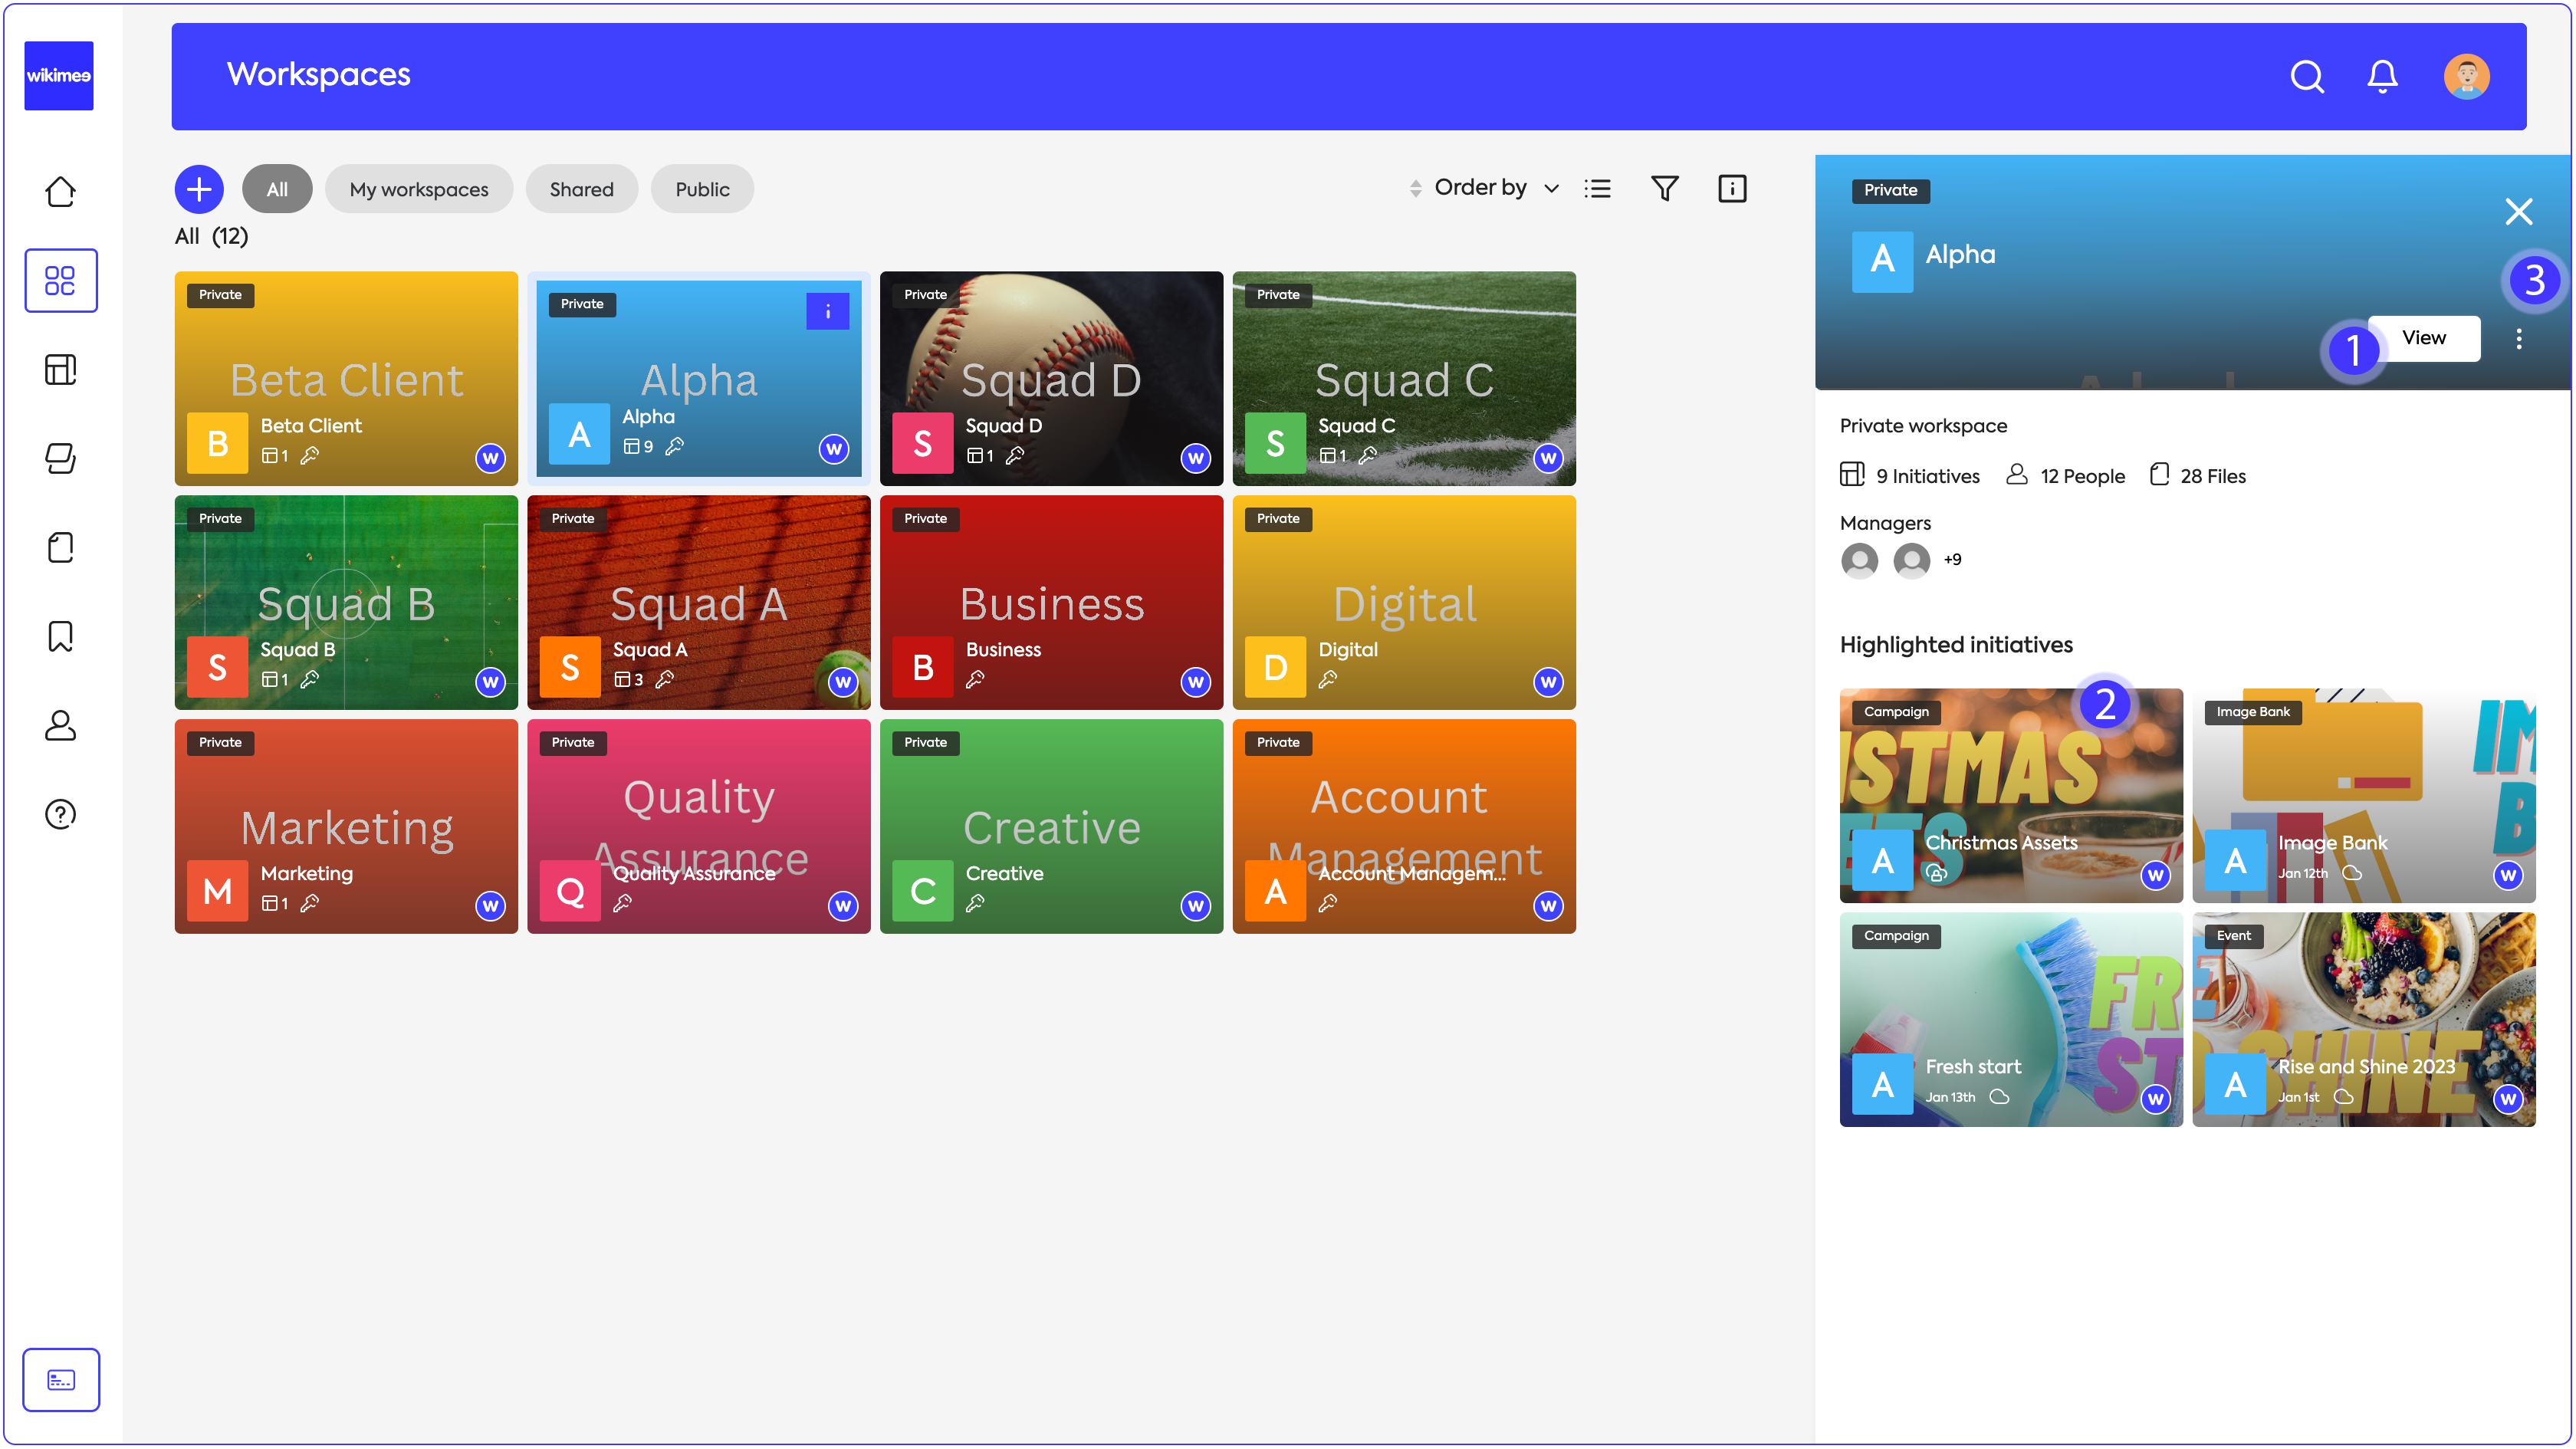Switch to list view icon
2576x1449 pixels.
point(1597,188)
